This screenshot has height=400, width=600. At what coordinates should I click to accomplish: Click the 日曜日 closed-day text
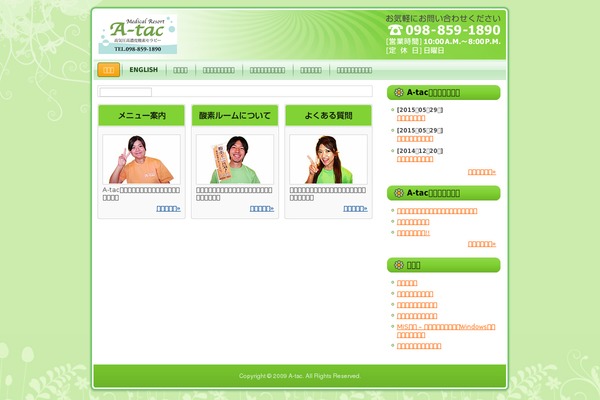coord(434,51)
